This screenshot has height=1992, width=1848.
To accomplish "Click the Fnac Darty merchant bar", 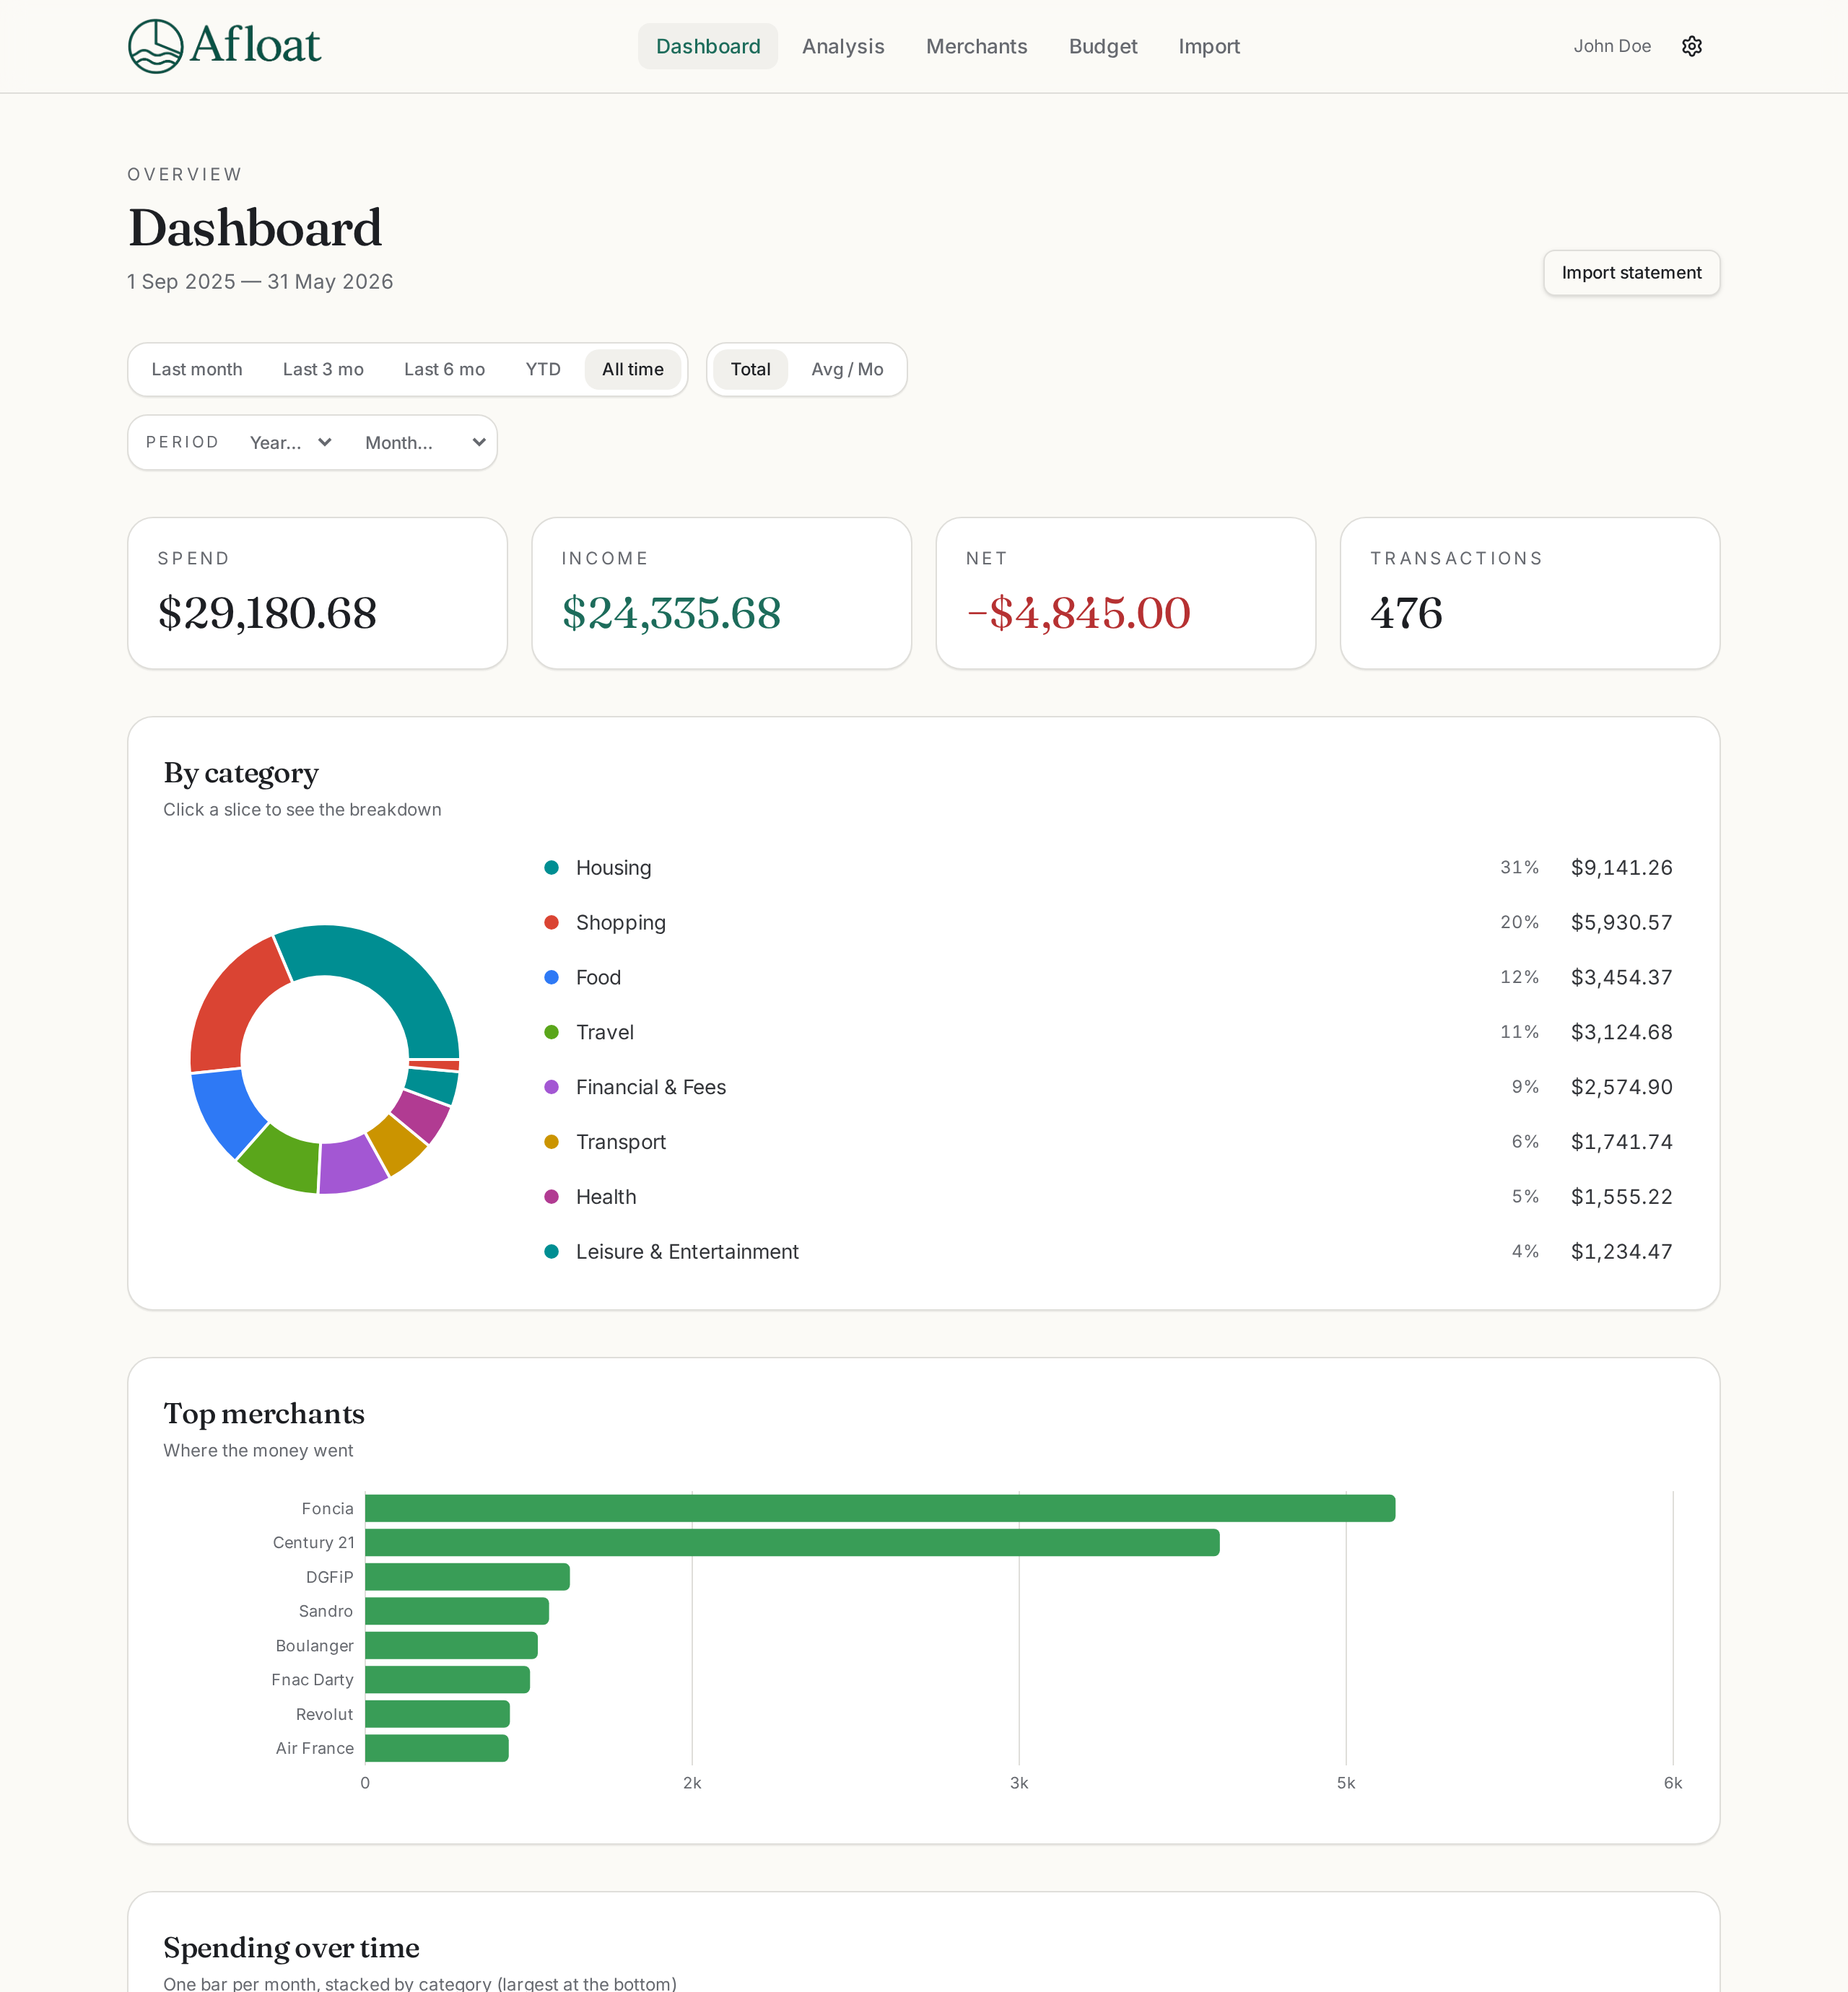I will 447,1680.
